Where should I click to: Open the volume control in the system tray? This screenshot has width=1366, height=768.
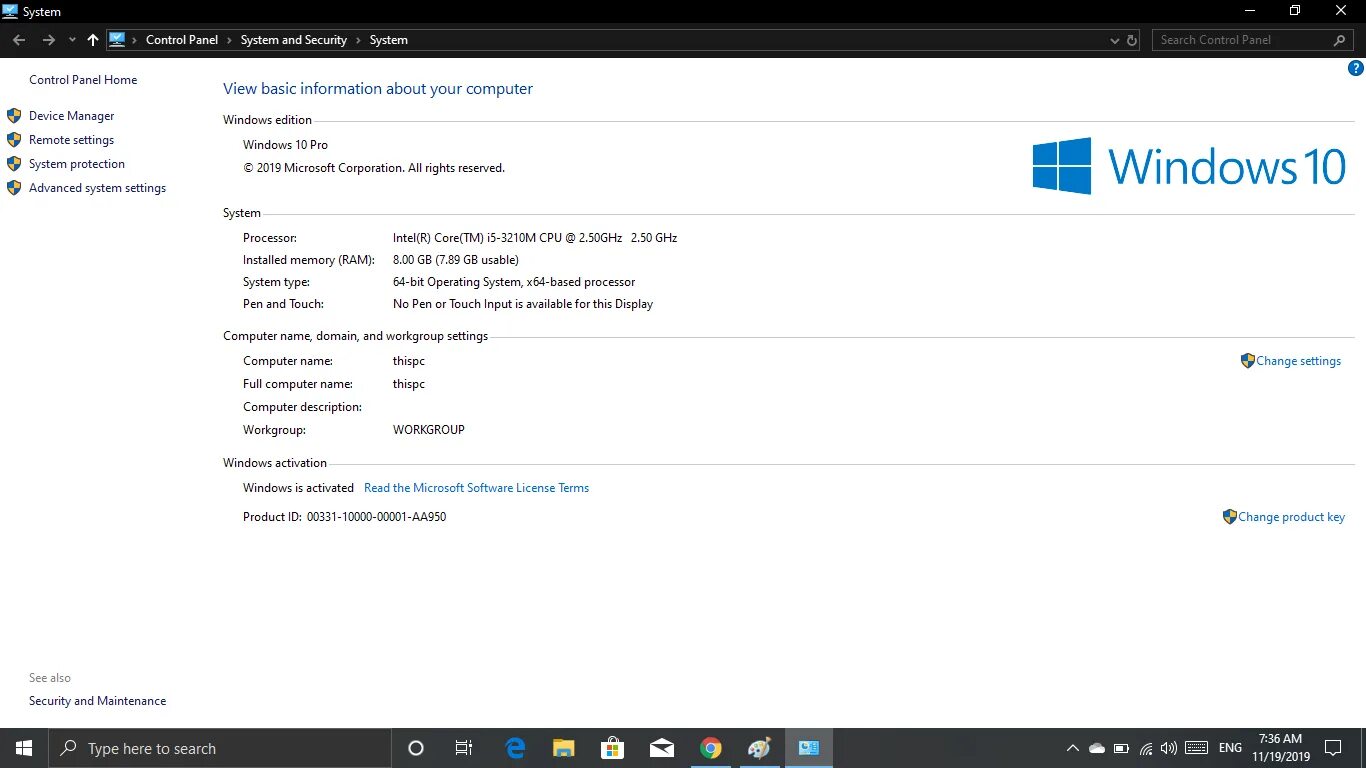click(1168, 747)
